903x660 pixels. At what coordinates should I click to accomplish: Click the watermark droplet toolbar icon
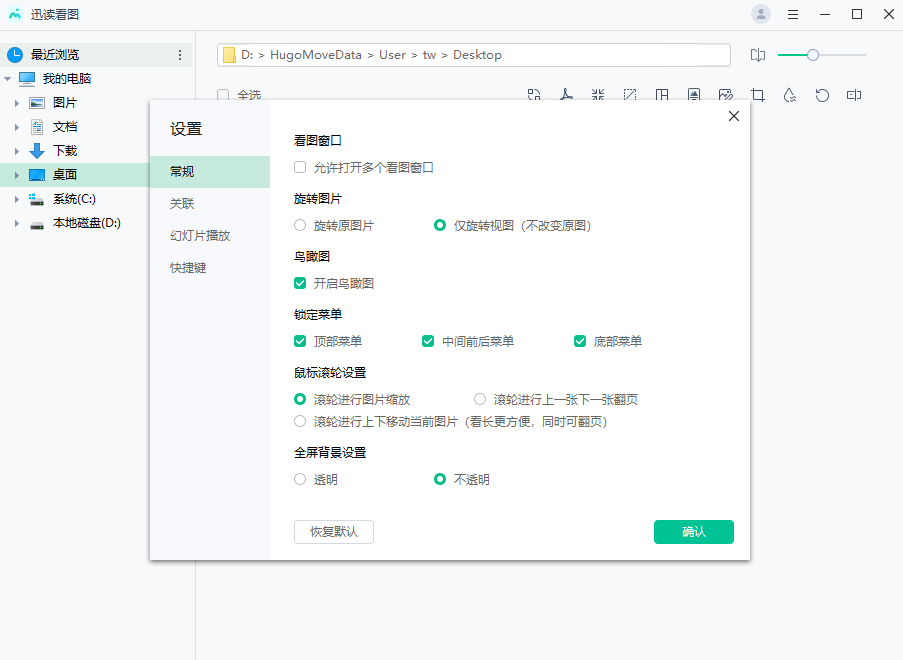pos(790,95)
